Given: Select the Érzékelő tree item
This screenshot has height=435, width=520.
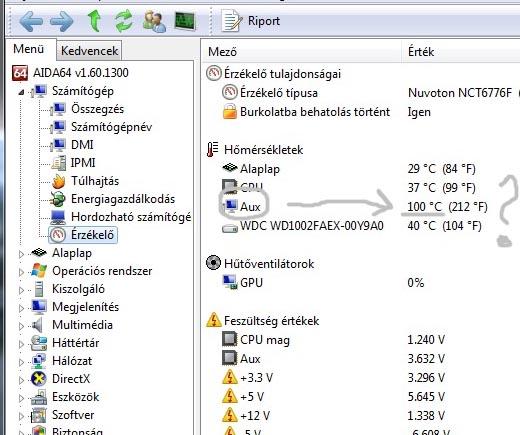Looking at the screenshot, I should pyautogui.click(x=83, y=235).
